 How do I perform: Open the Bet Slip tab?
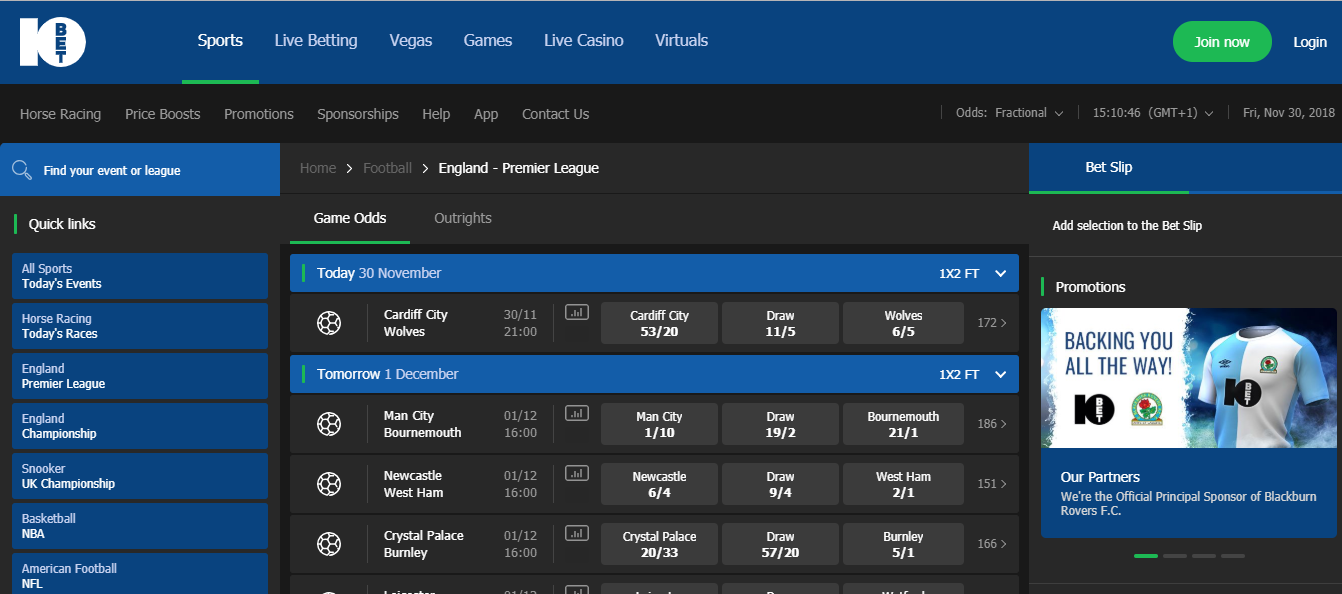click(1109, 167)
